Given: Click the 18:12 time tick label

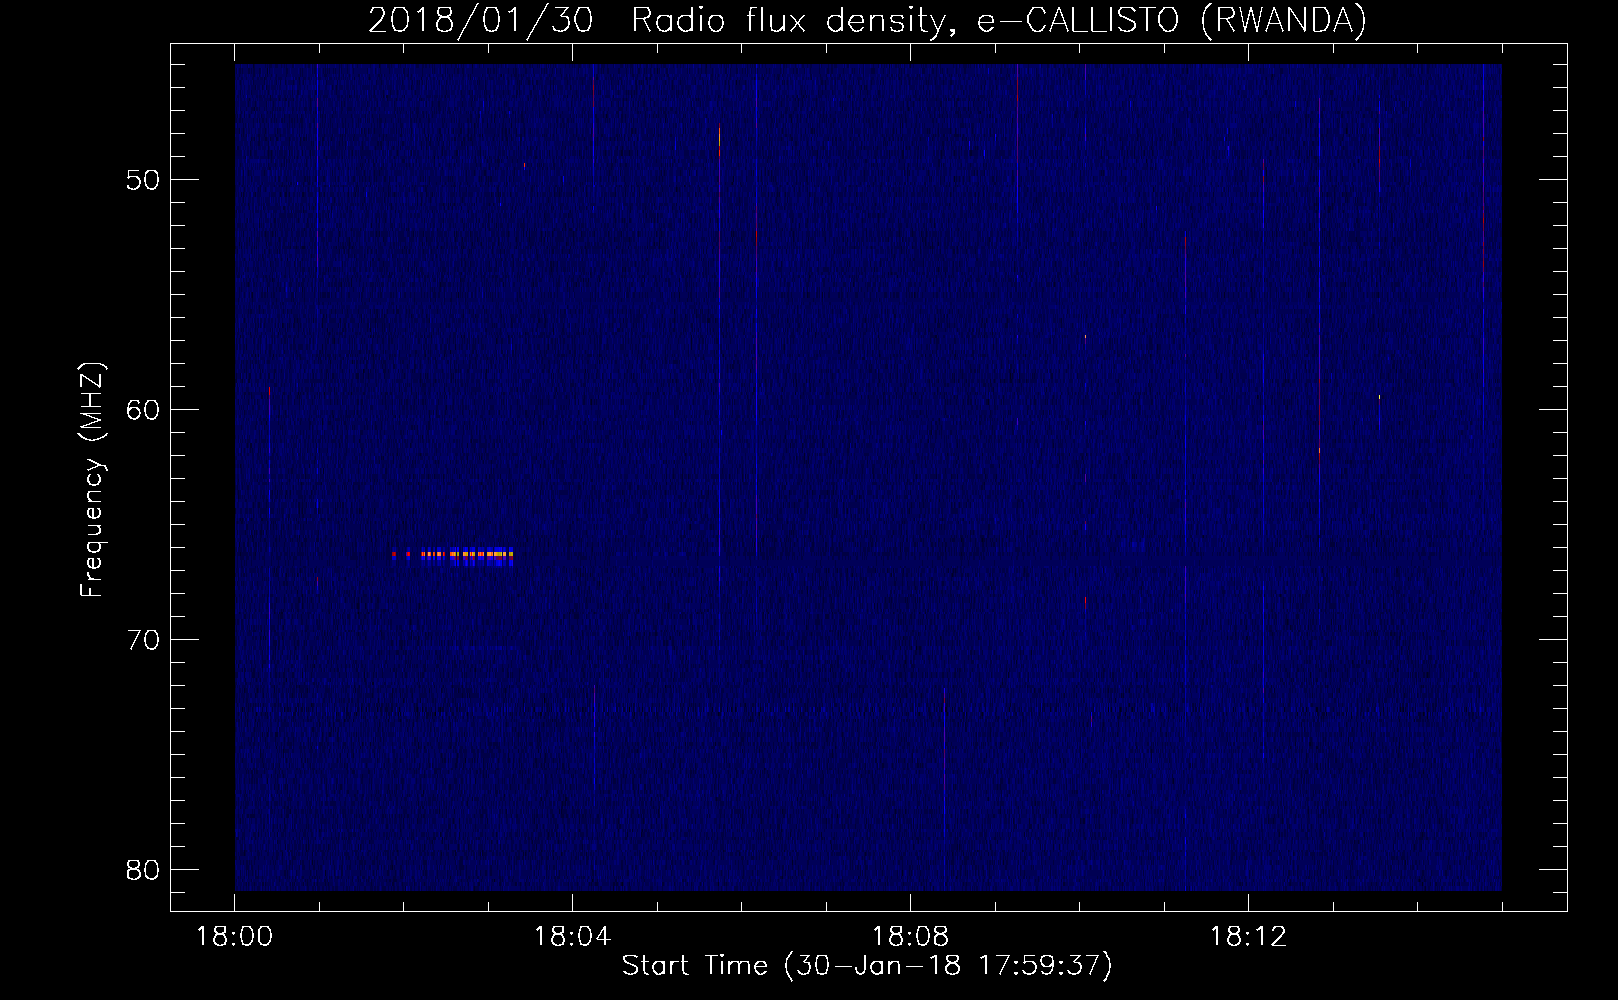Looking at the screenshot, I should click(x=1248, y=937).
